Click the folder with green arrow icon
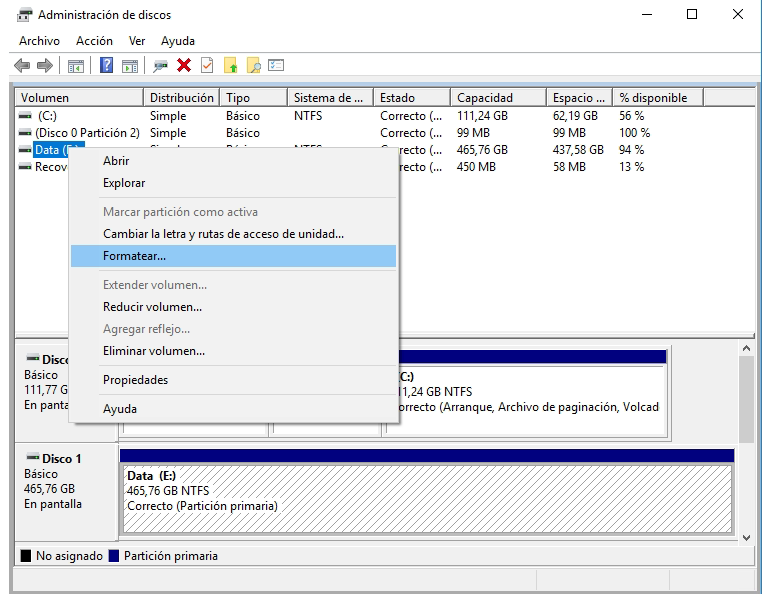 230,66
